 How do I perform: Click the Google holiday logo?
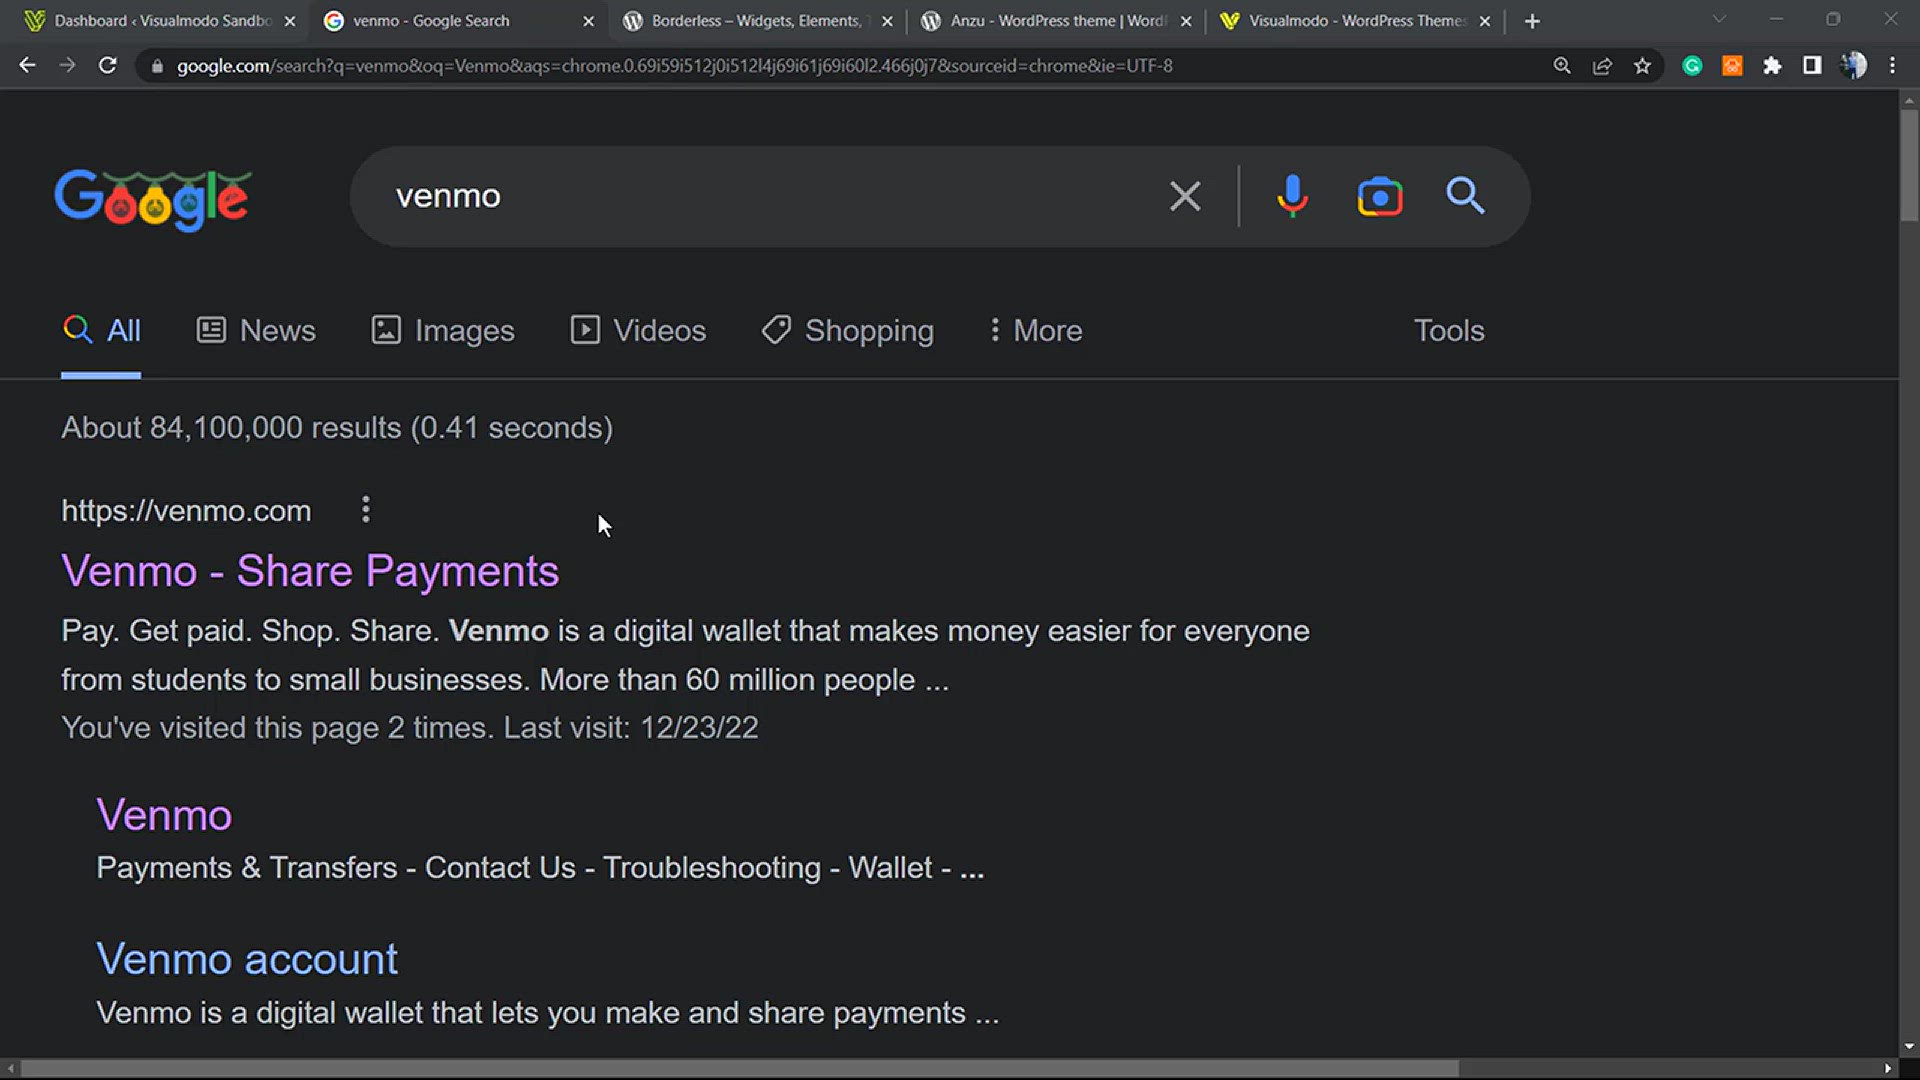(x=152, y=200)
